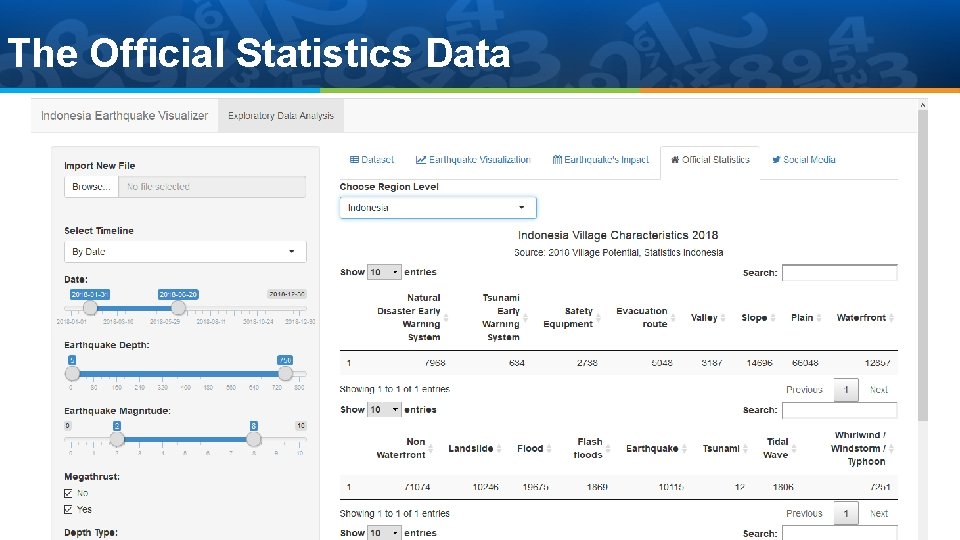The height and width of the screenshot is (540, 960).
Task: Open third table's Show entries dropdown
Action: pyautogui.click(x=384, y=533)
